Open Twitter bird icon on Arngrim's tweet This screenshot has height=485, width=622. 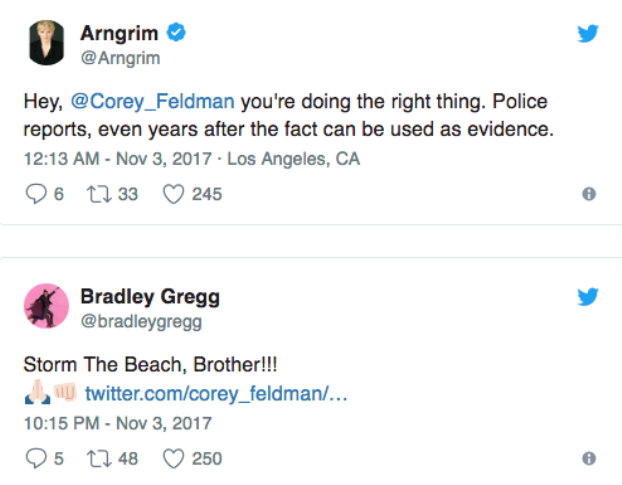coord(589,33)
